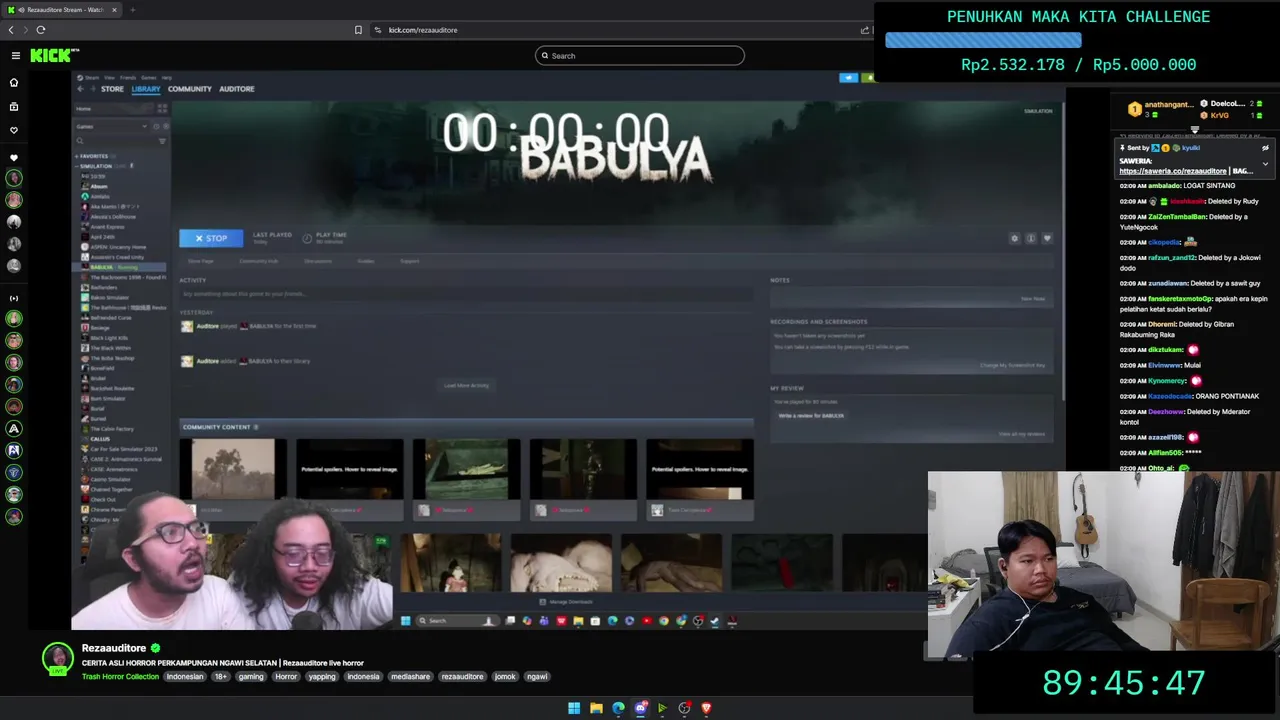1280x720 pixels.
Task: Open Following heart outline icon in sidebar
Action: tap(14, 130)
